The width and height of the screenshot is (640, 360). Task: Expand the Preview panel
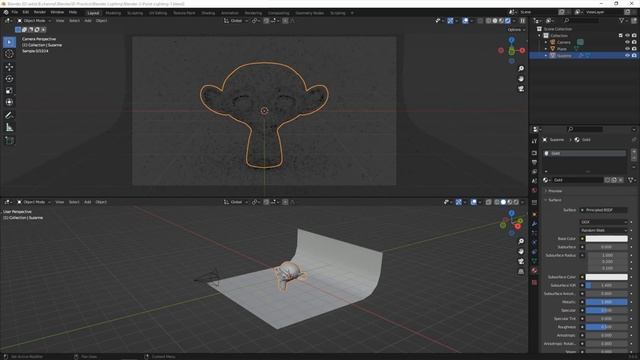click(x=554, y=191)
